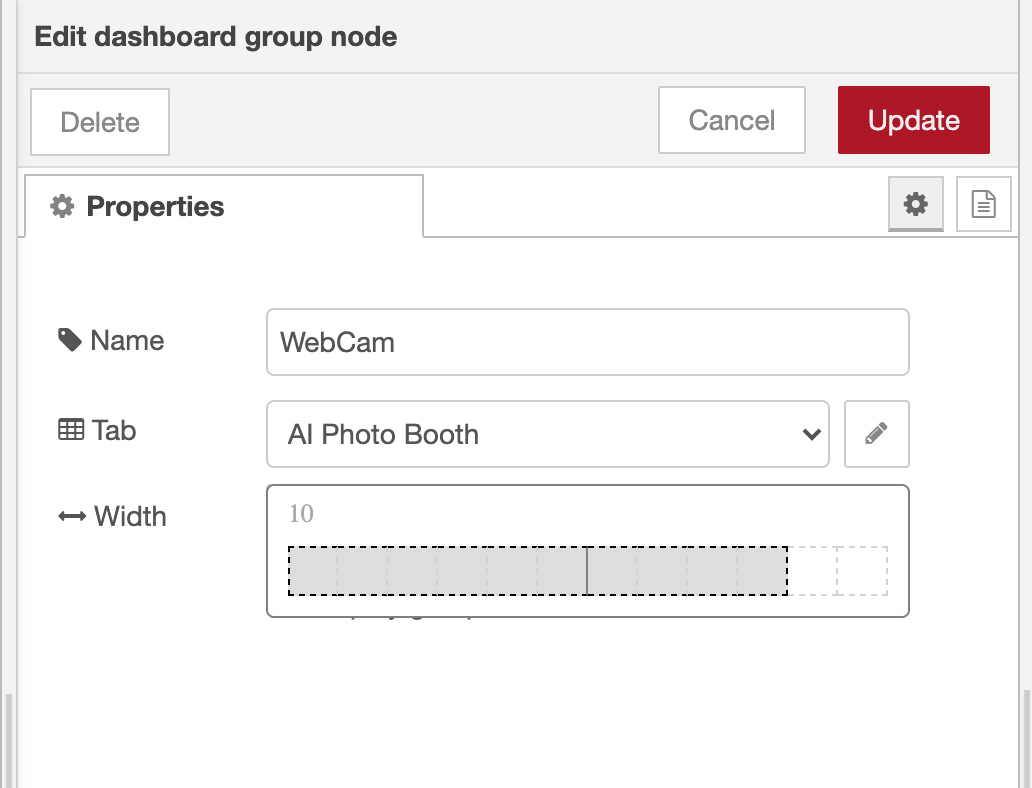Set group width using the width grid slider
The width and height of the screenshot is (1032, 788).
pos(587,569)
